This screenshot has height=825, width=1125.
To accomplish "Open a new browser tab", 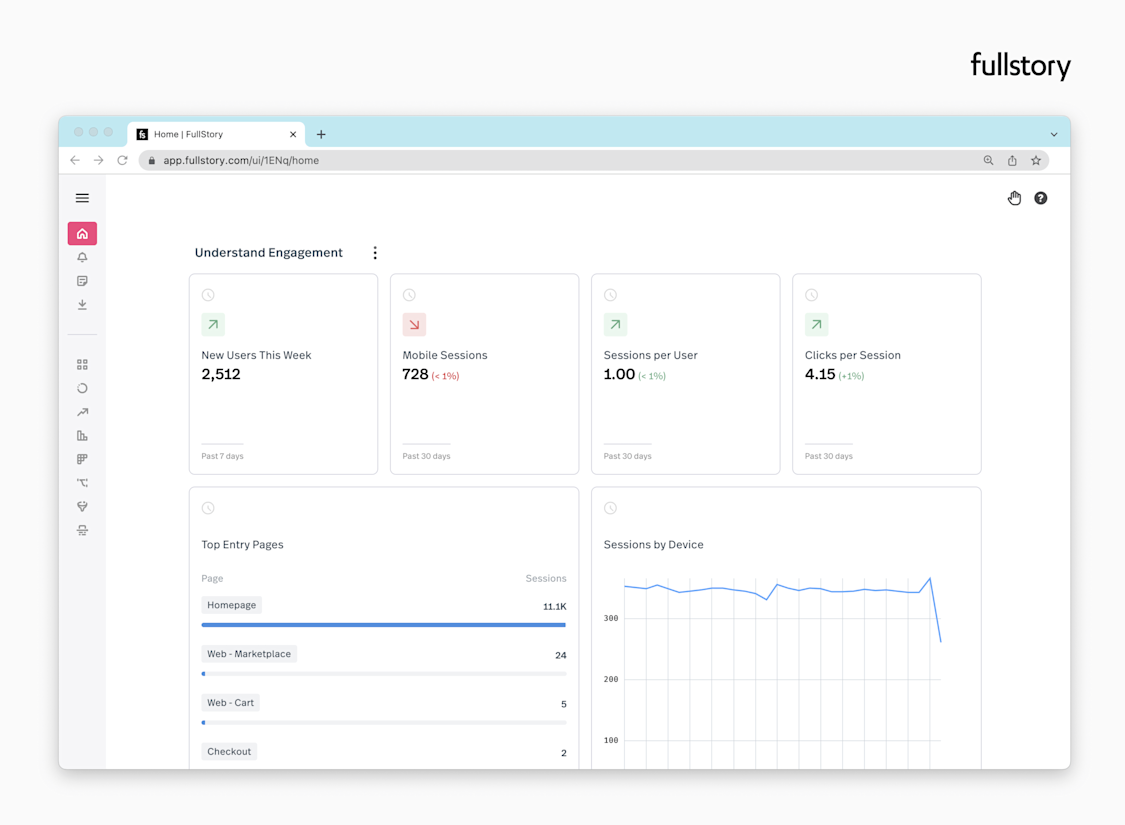I will point(321,133).
